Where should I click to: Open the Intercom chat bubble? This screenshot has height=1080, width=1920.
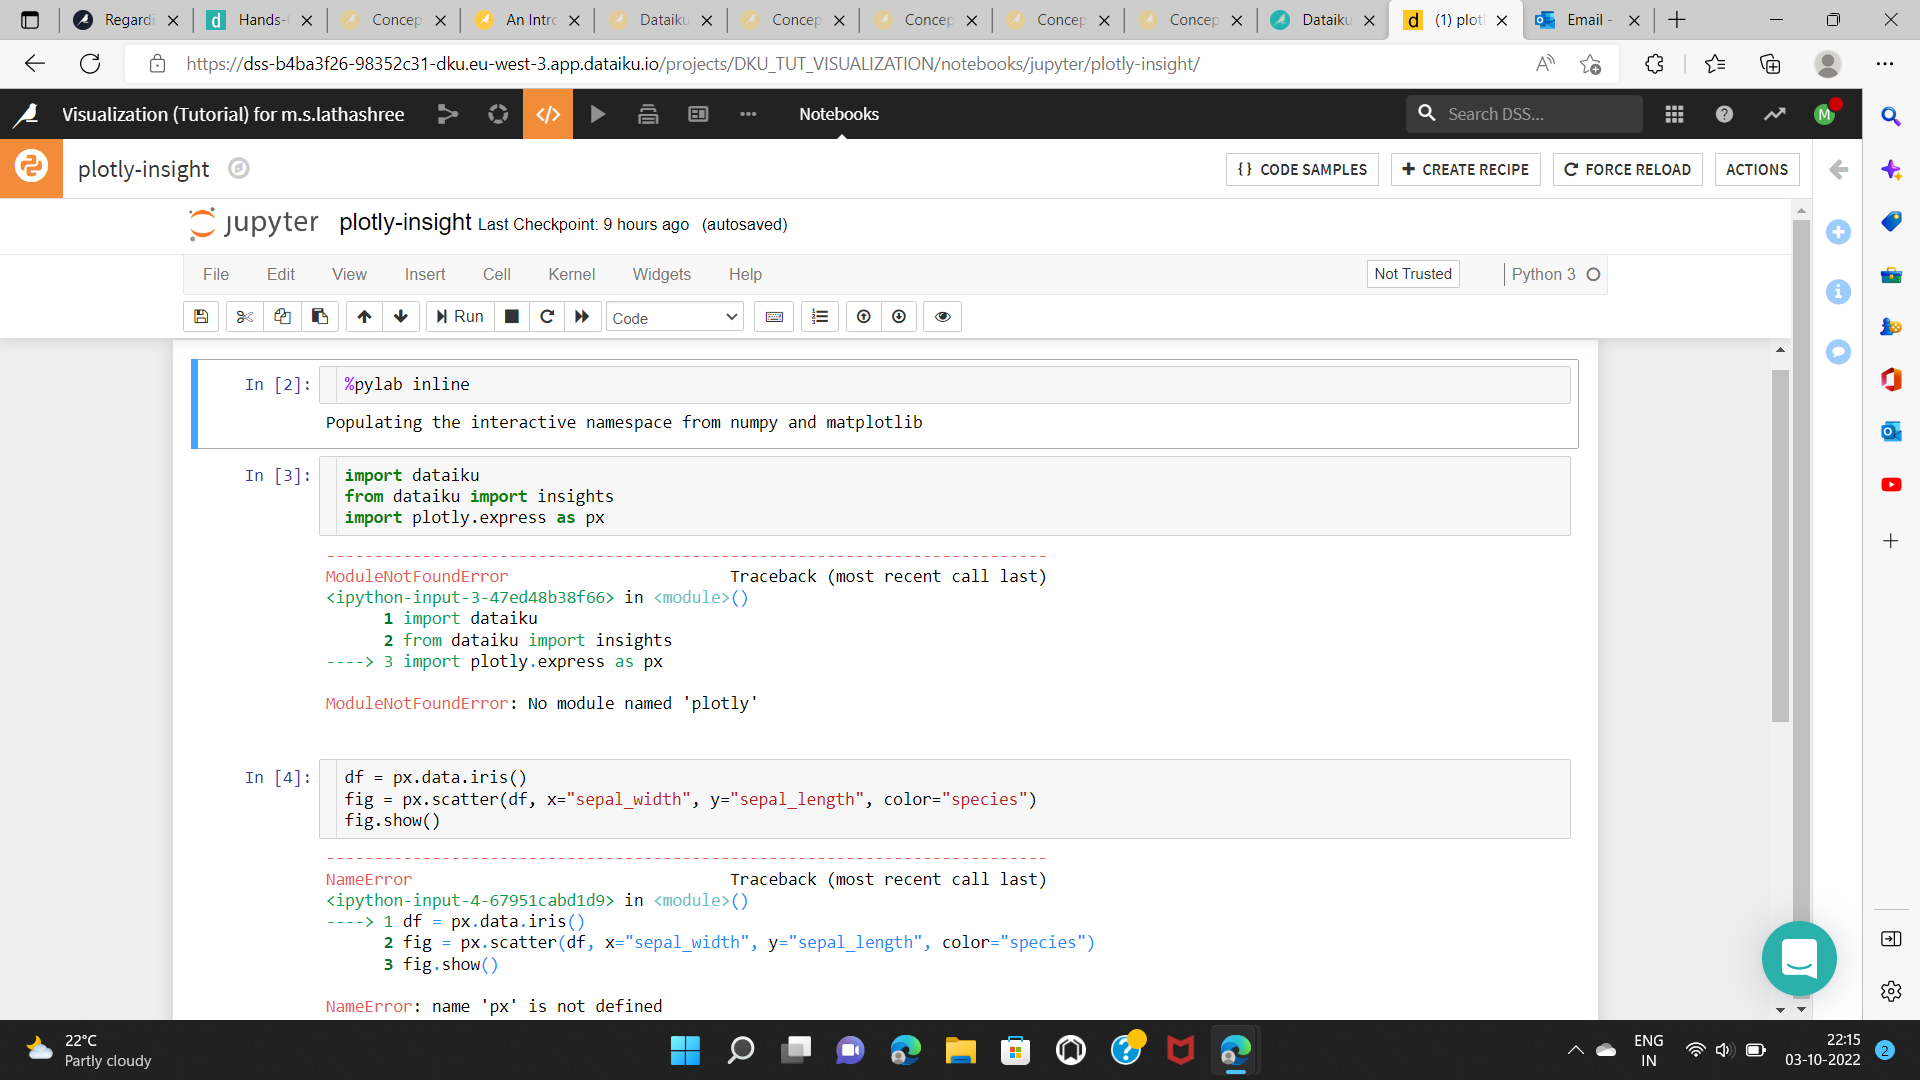1798,958
